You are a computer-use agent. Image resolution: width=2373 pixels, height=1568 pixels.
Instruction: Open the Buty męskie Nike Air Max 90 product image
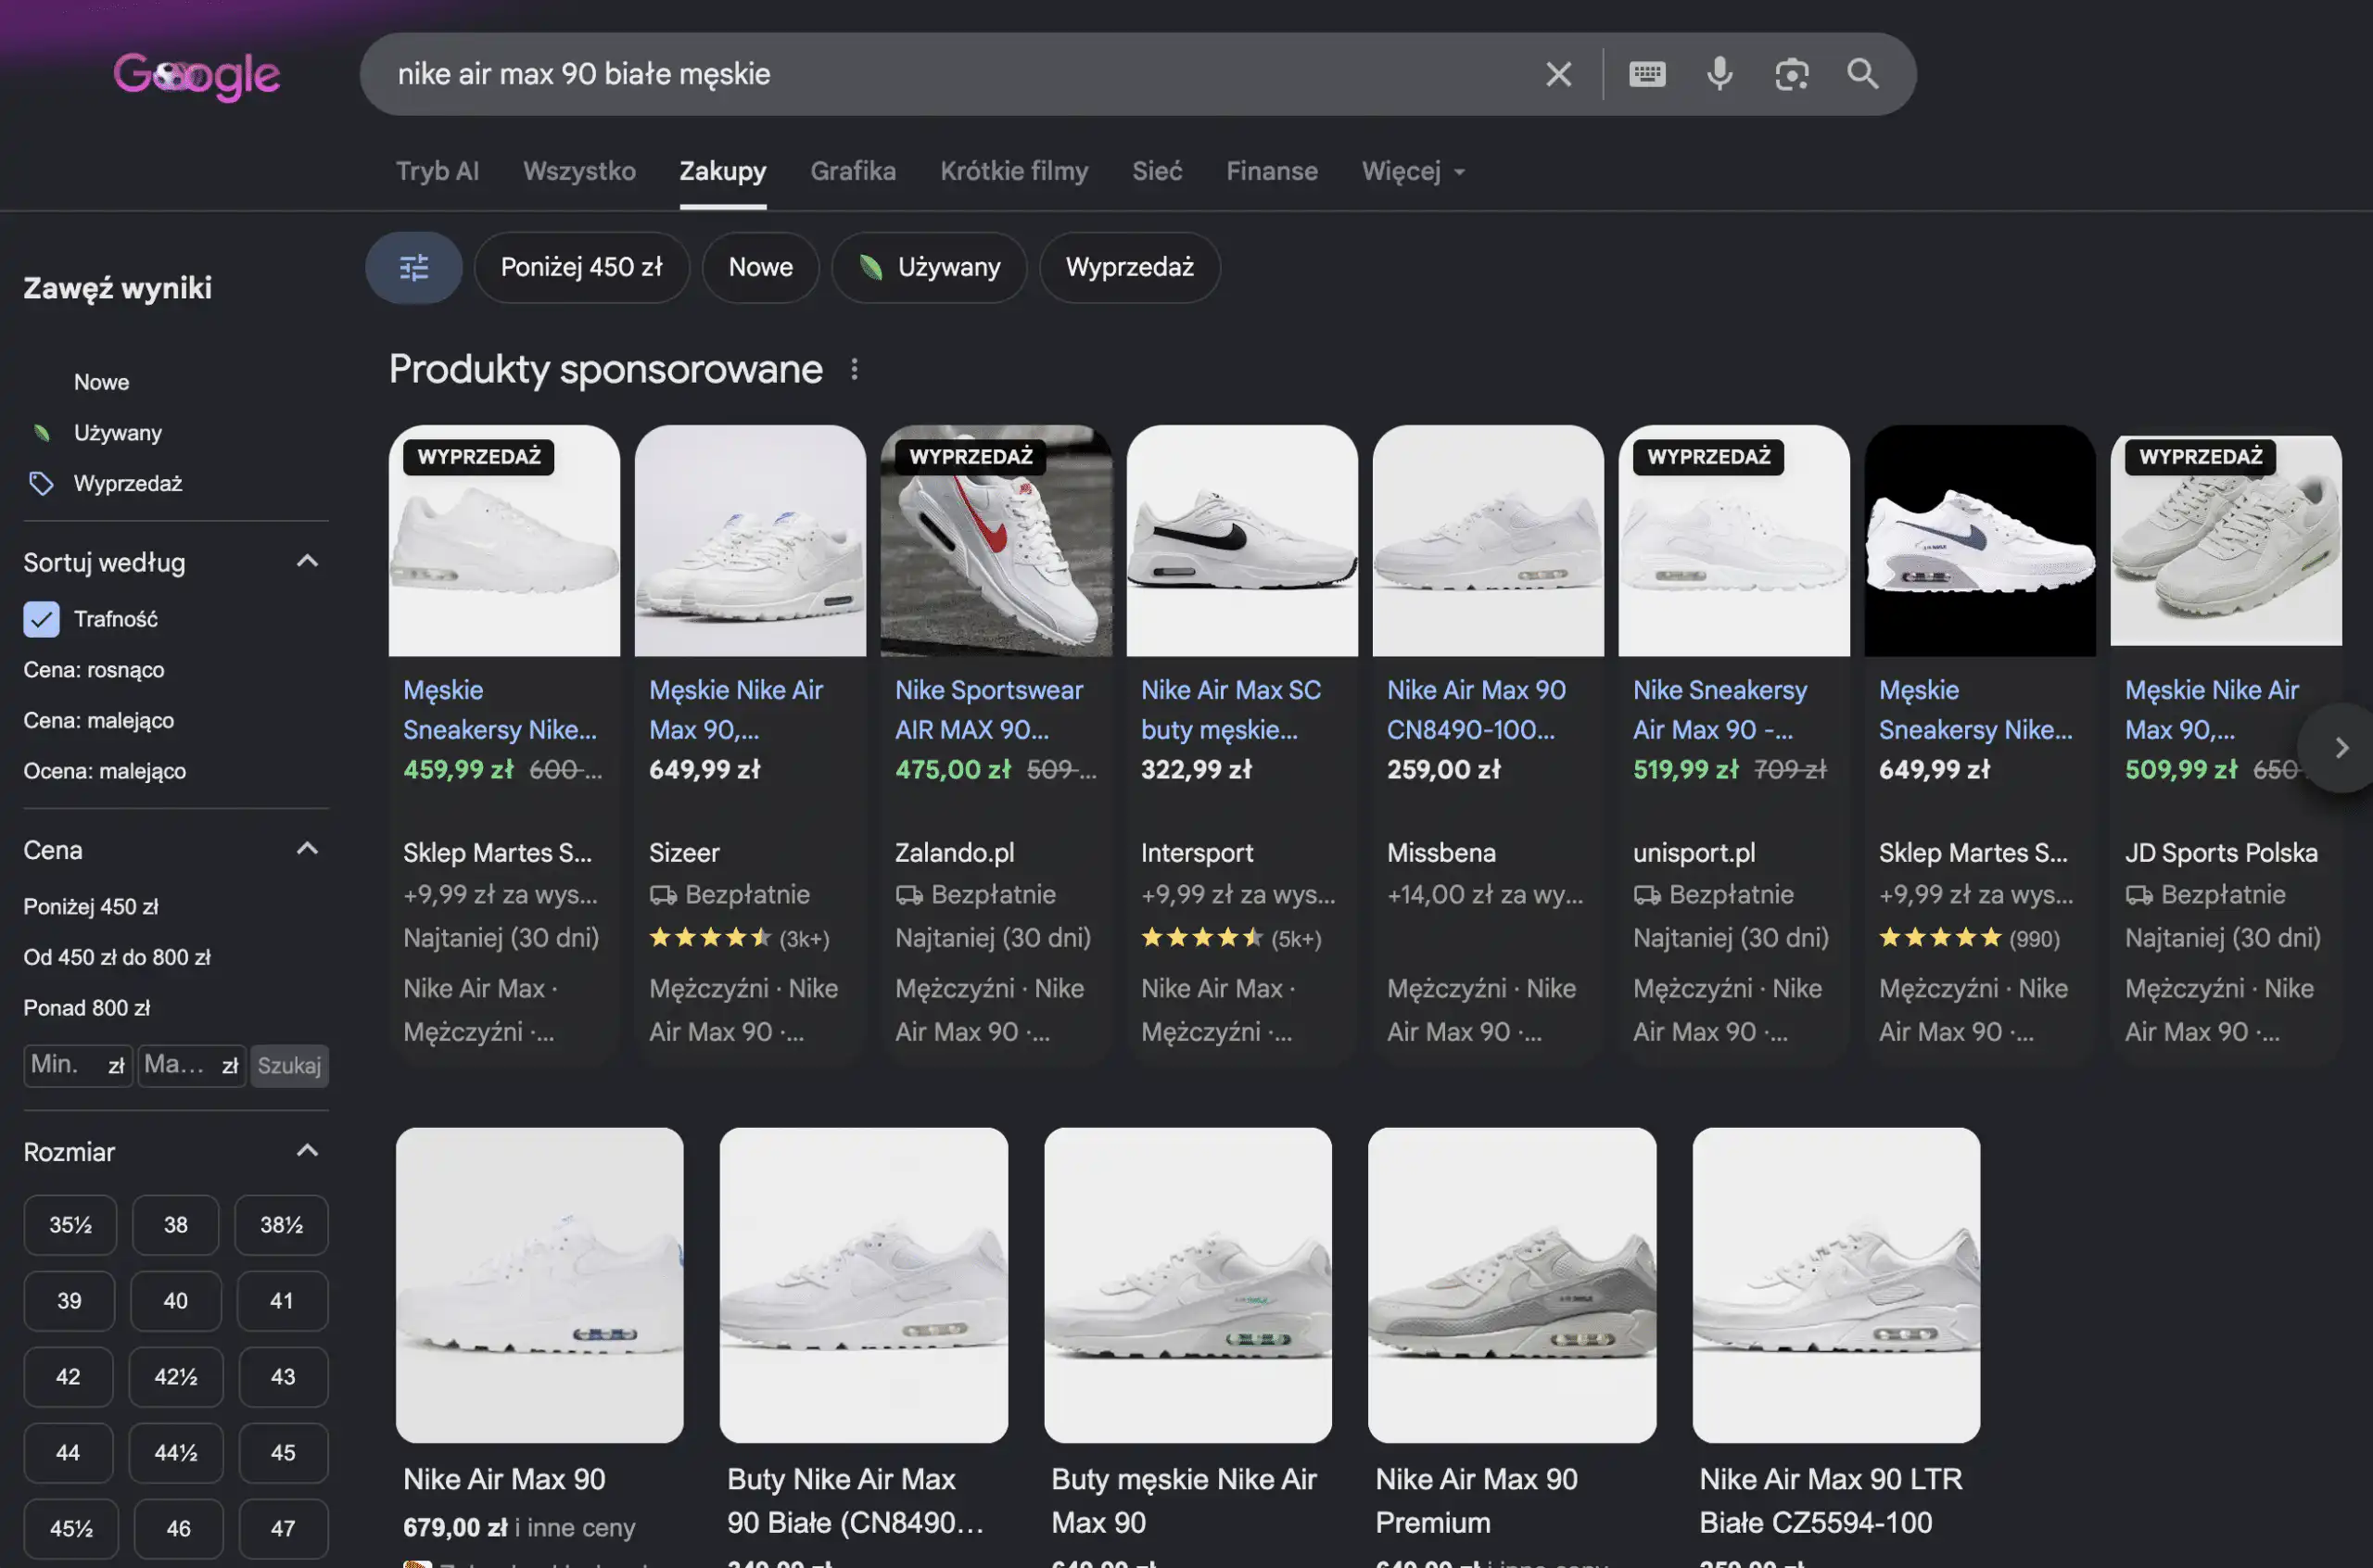point(1188,1285)
